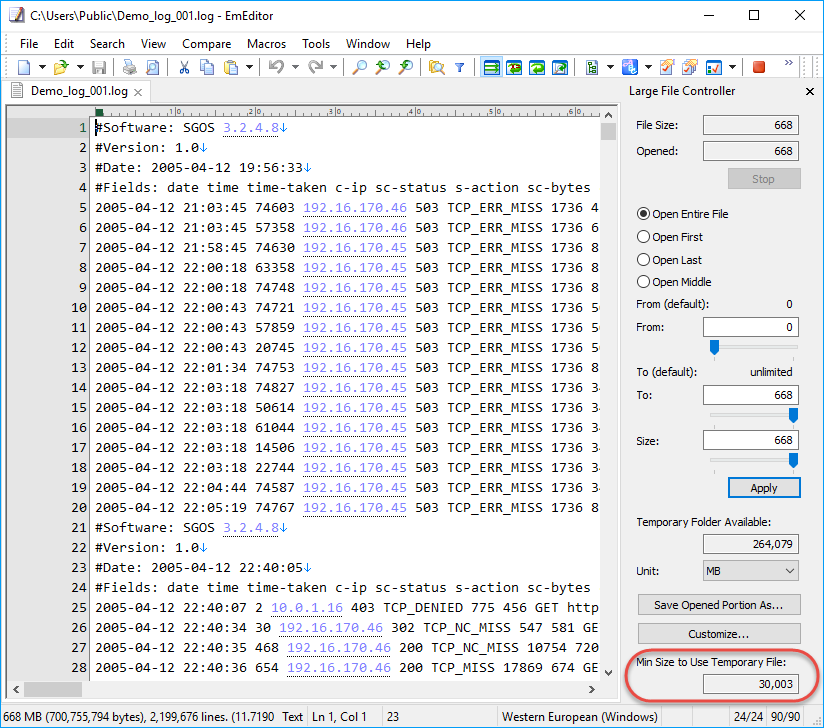Click the blue Filter funnel icon
Screen dimensions: 824x728
[460, 67]
